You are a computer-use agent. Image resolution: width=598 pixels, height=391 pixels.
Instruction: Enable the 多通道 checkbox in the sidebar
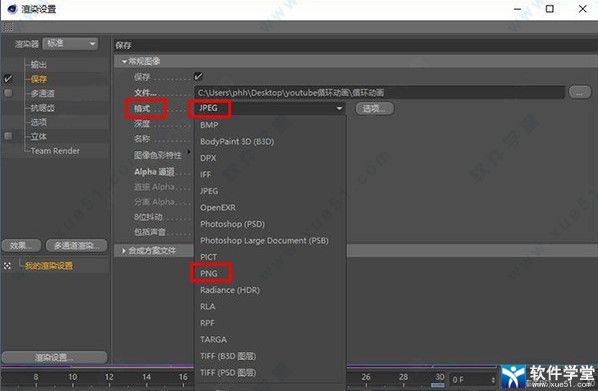8,93
